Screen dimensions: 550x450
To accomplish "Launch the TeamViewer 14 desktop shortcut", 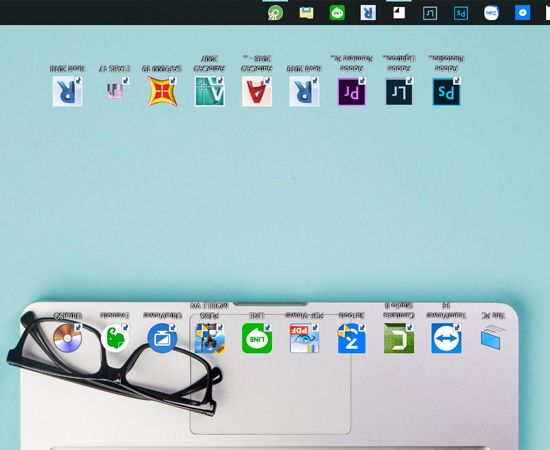I will 446,338.
